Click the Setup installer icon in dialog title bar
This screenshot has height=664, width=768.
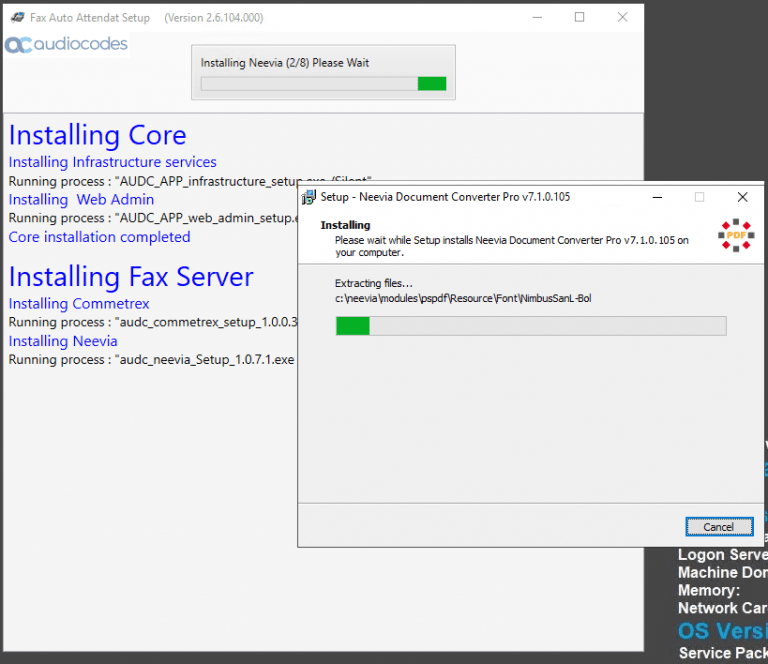click(309, 197)
